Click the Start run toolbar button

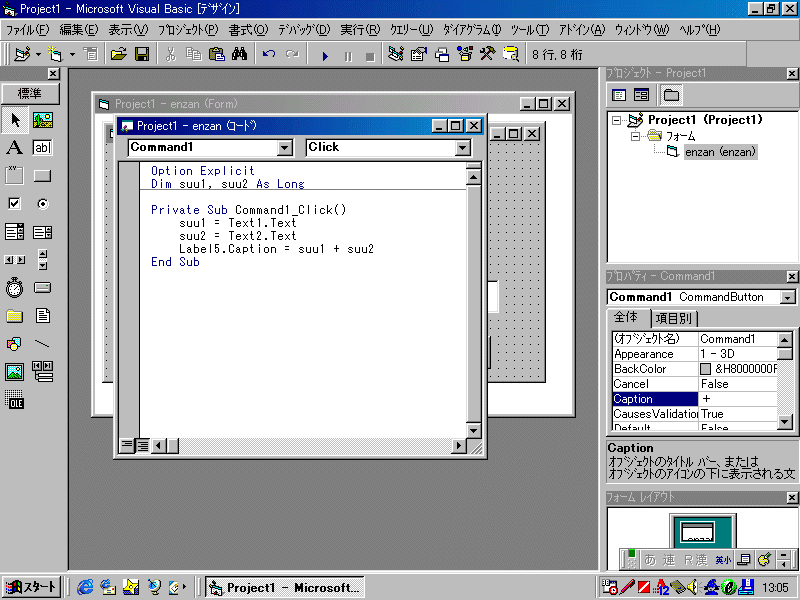click(x=325, y=55)
